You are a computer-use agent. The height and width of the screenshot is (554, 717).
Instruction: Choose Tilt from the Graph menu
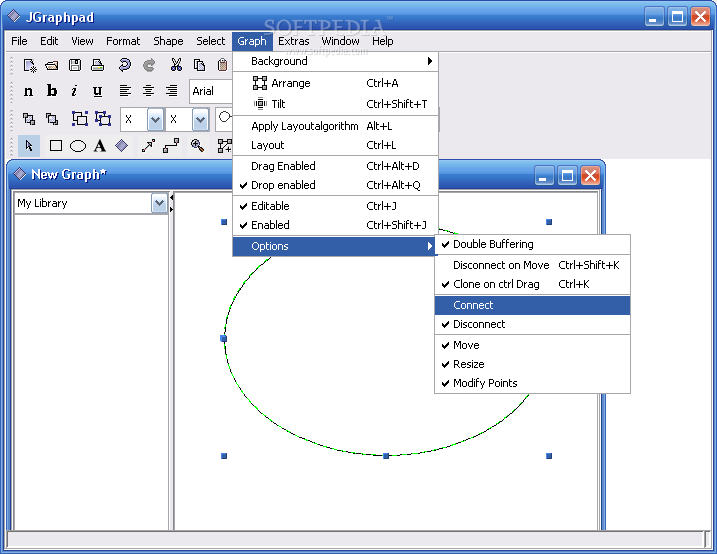pos(335,104)
